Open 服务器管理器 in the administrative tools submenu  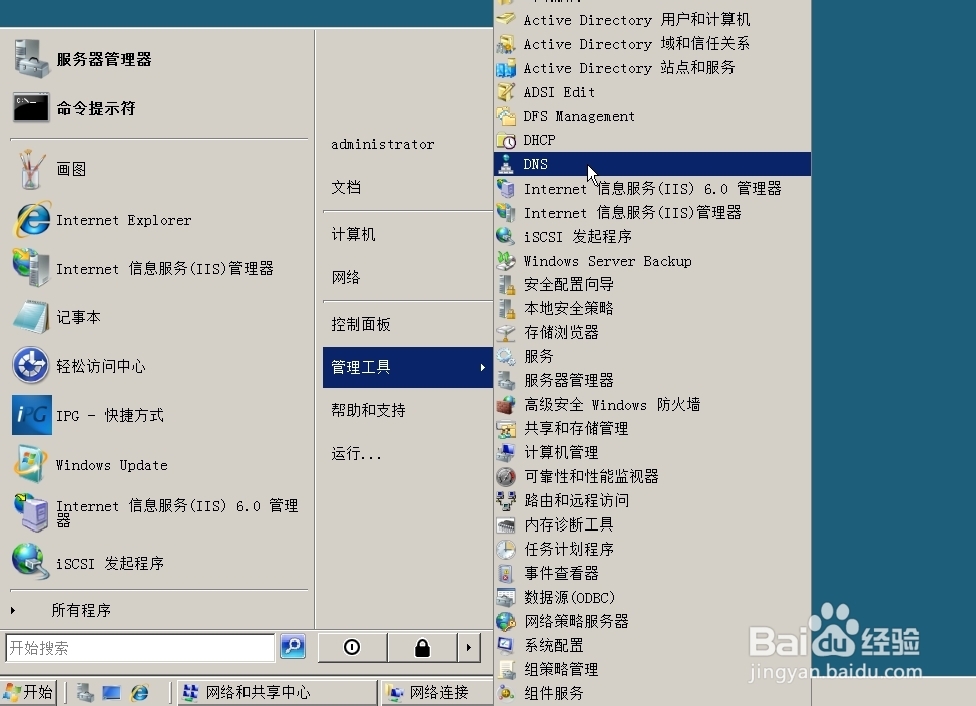[x=652, y=380]
